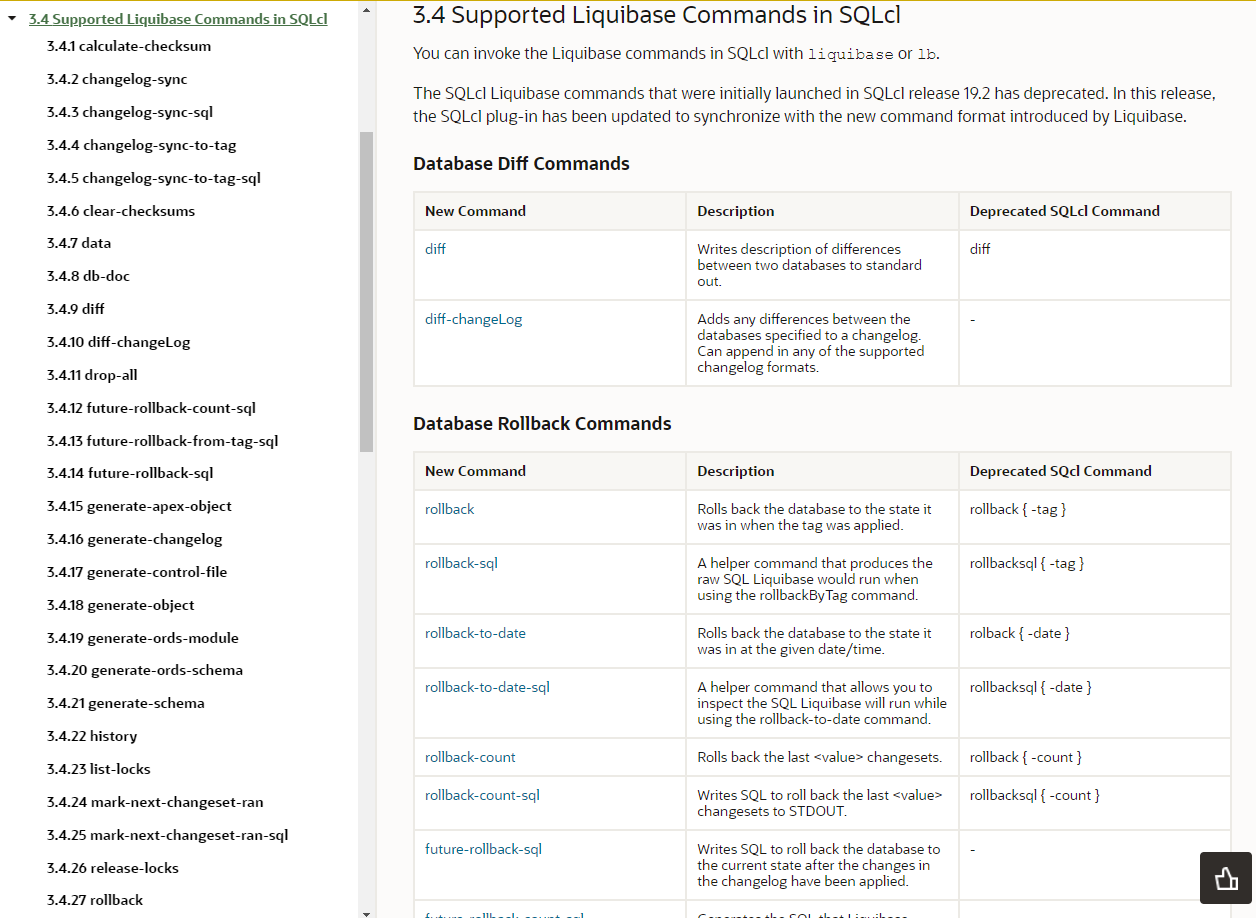Click the thumbs-up feedback icon
The image size is (1256, 918).
click(x=1226, y=878)
